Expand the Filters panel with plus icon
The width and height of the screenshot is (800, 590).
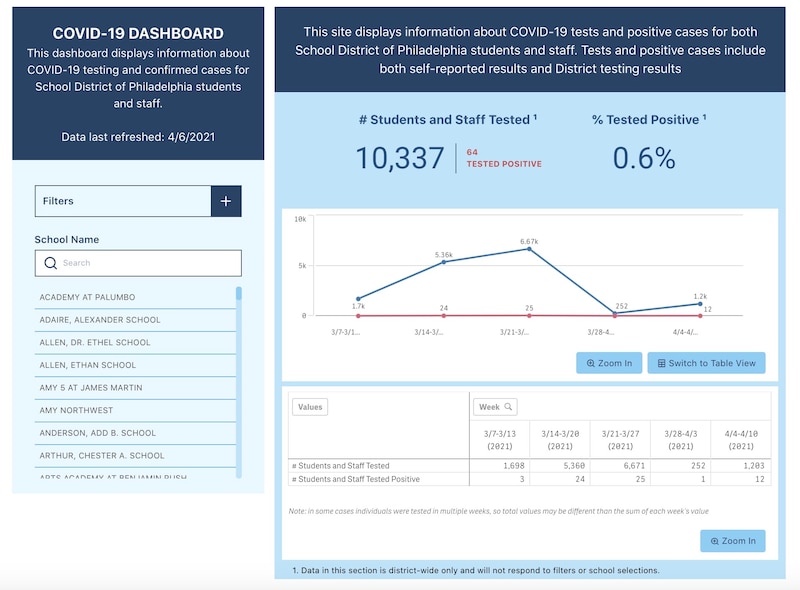point(226,201)
